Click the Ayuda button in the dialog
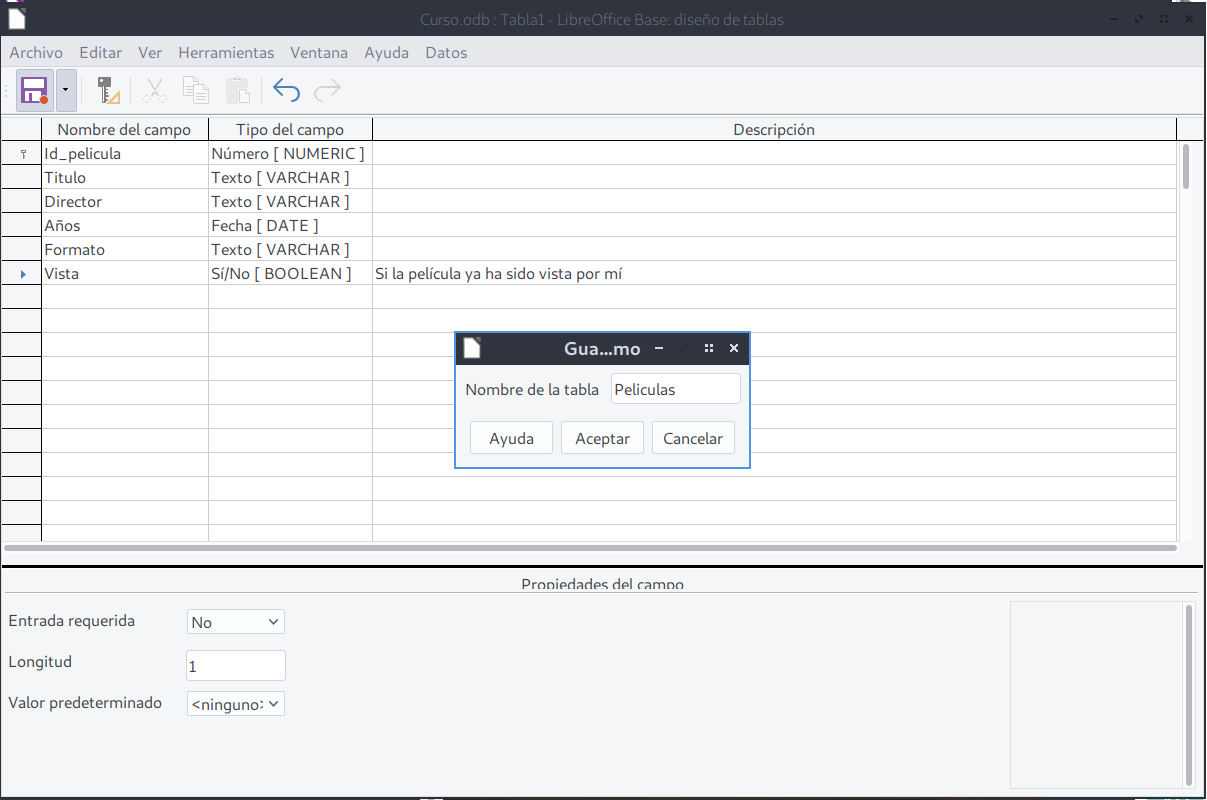1207x800 pixels. tap(511, 438)
